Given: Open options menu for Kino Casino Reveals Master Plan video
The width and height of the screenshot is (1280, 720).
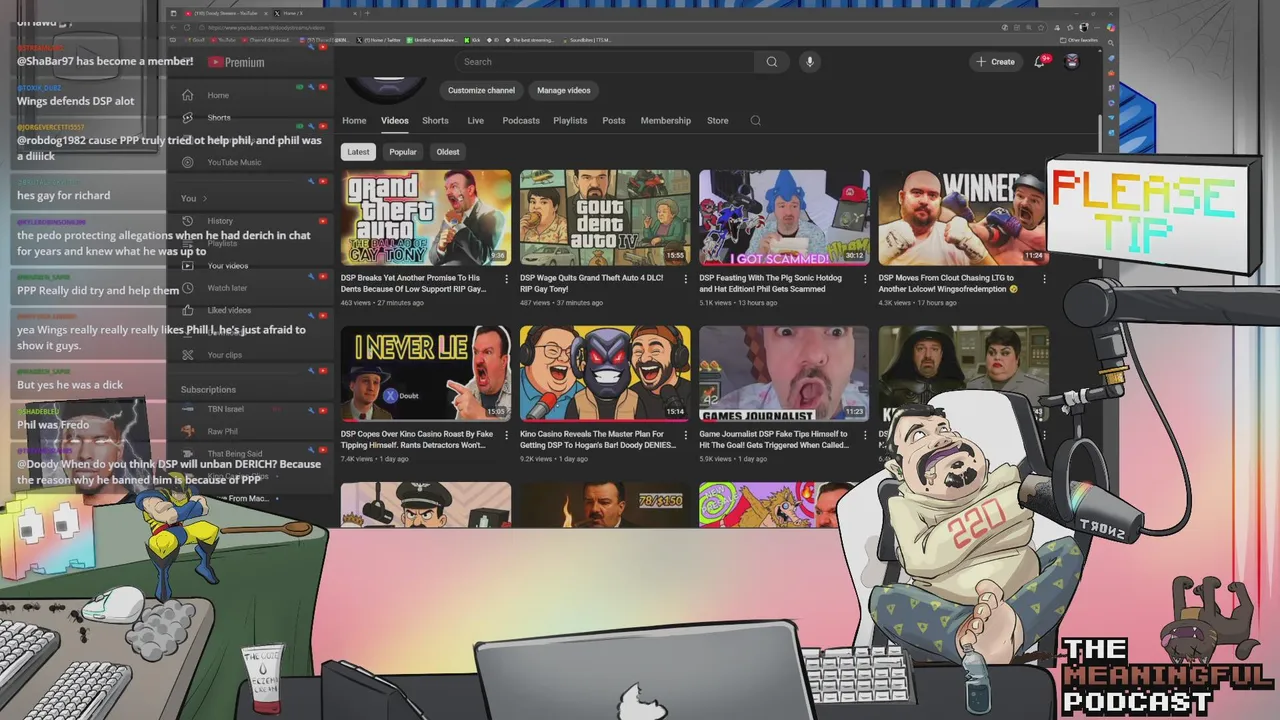Looking at the screenshot, I should 686,435.
